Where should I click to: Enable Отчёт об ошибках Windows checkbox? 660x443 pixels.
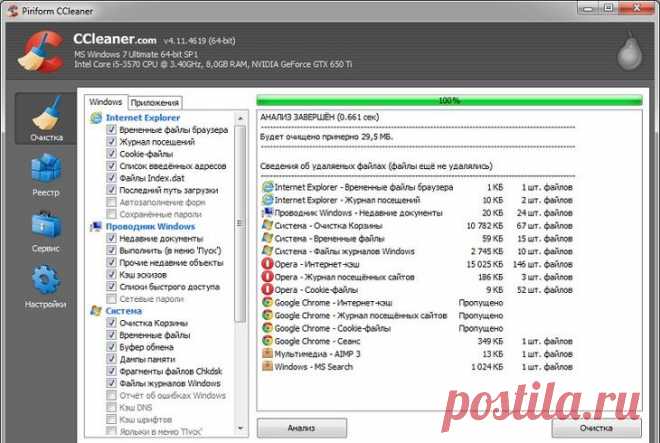click(111, 395)
